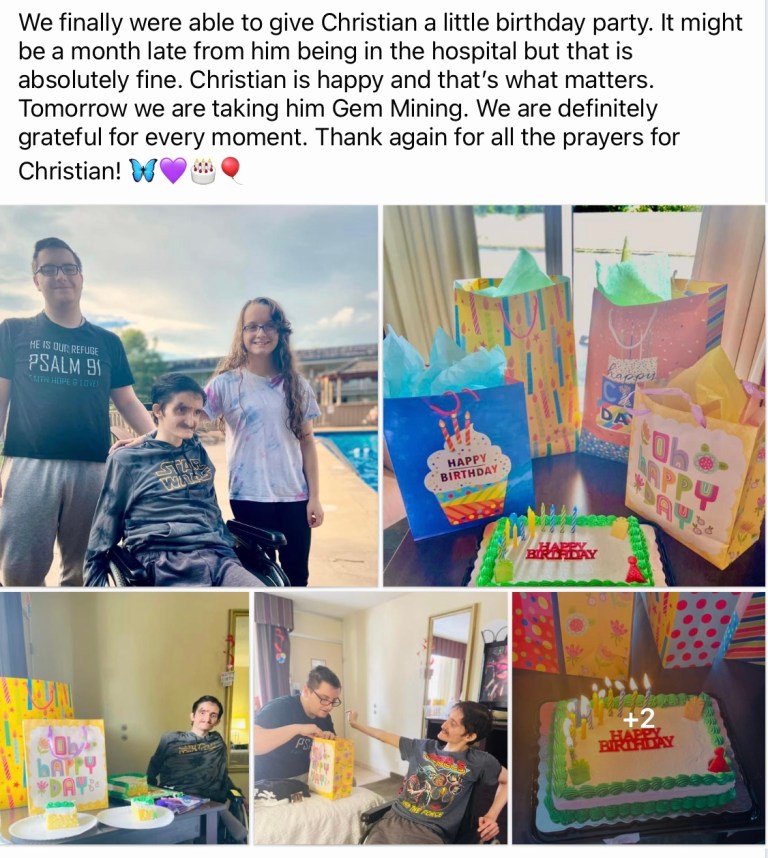
Task: Click the birthday cake emoji
Action: [x=203, y=171]
